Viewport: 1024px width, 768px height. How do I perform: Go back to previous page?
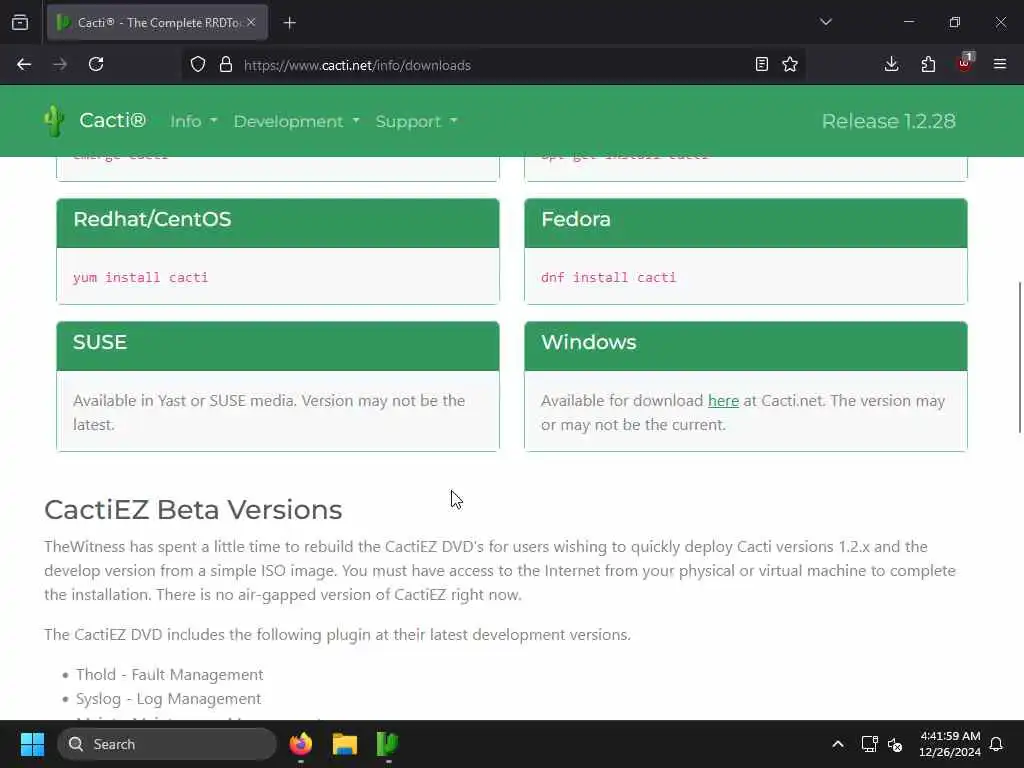(24, 65)
